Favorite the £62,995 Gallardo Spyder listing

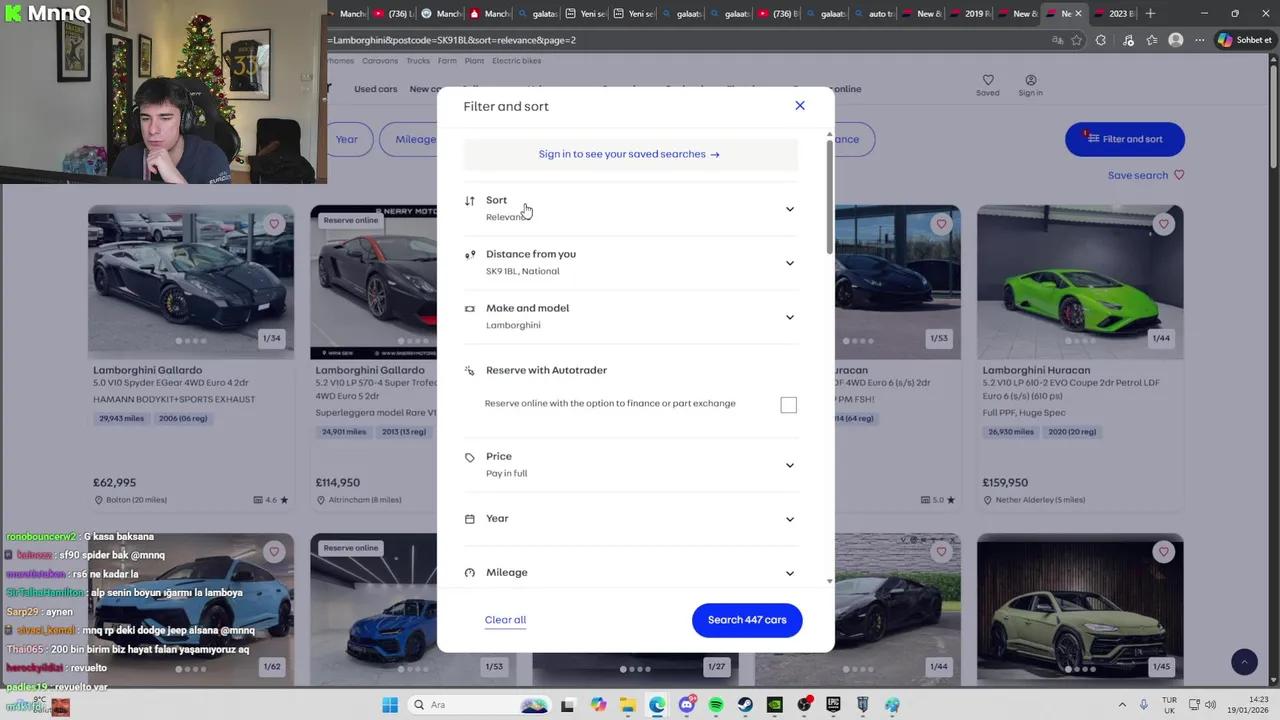pos(274,224)
